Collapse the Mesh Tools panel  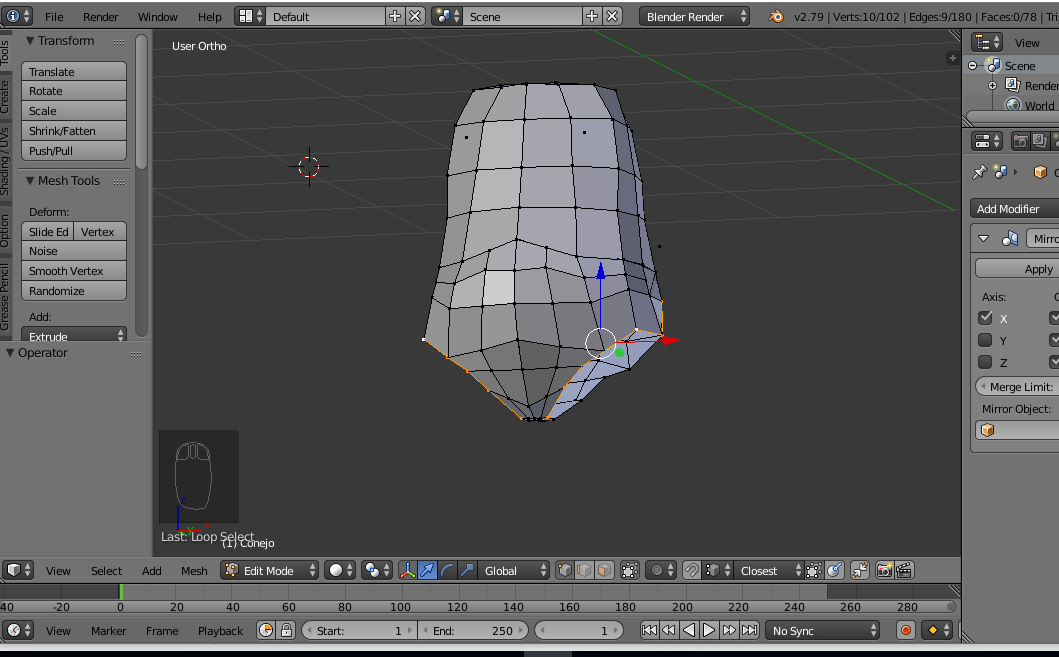tap(30, 180)
